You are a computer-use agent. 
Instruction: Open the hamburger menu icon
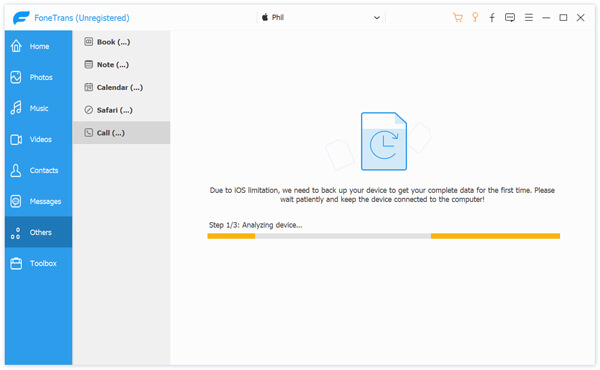(529, 18)
